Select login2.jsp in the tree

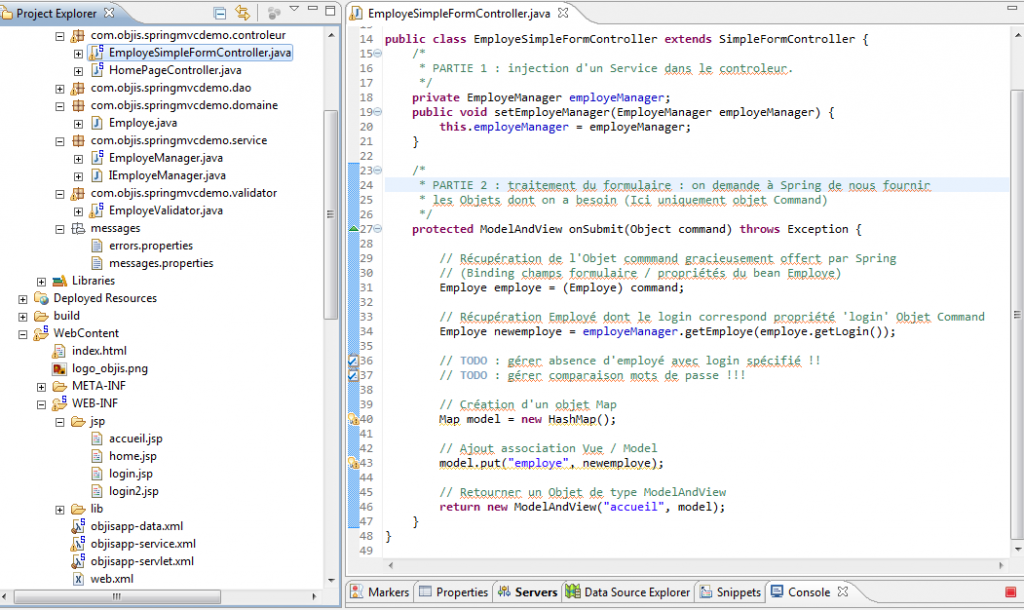pos(134,491)
